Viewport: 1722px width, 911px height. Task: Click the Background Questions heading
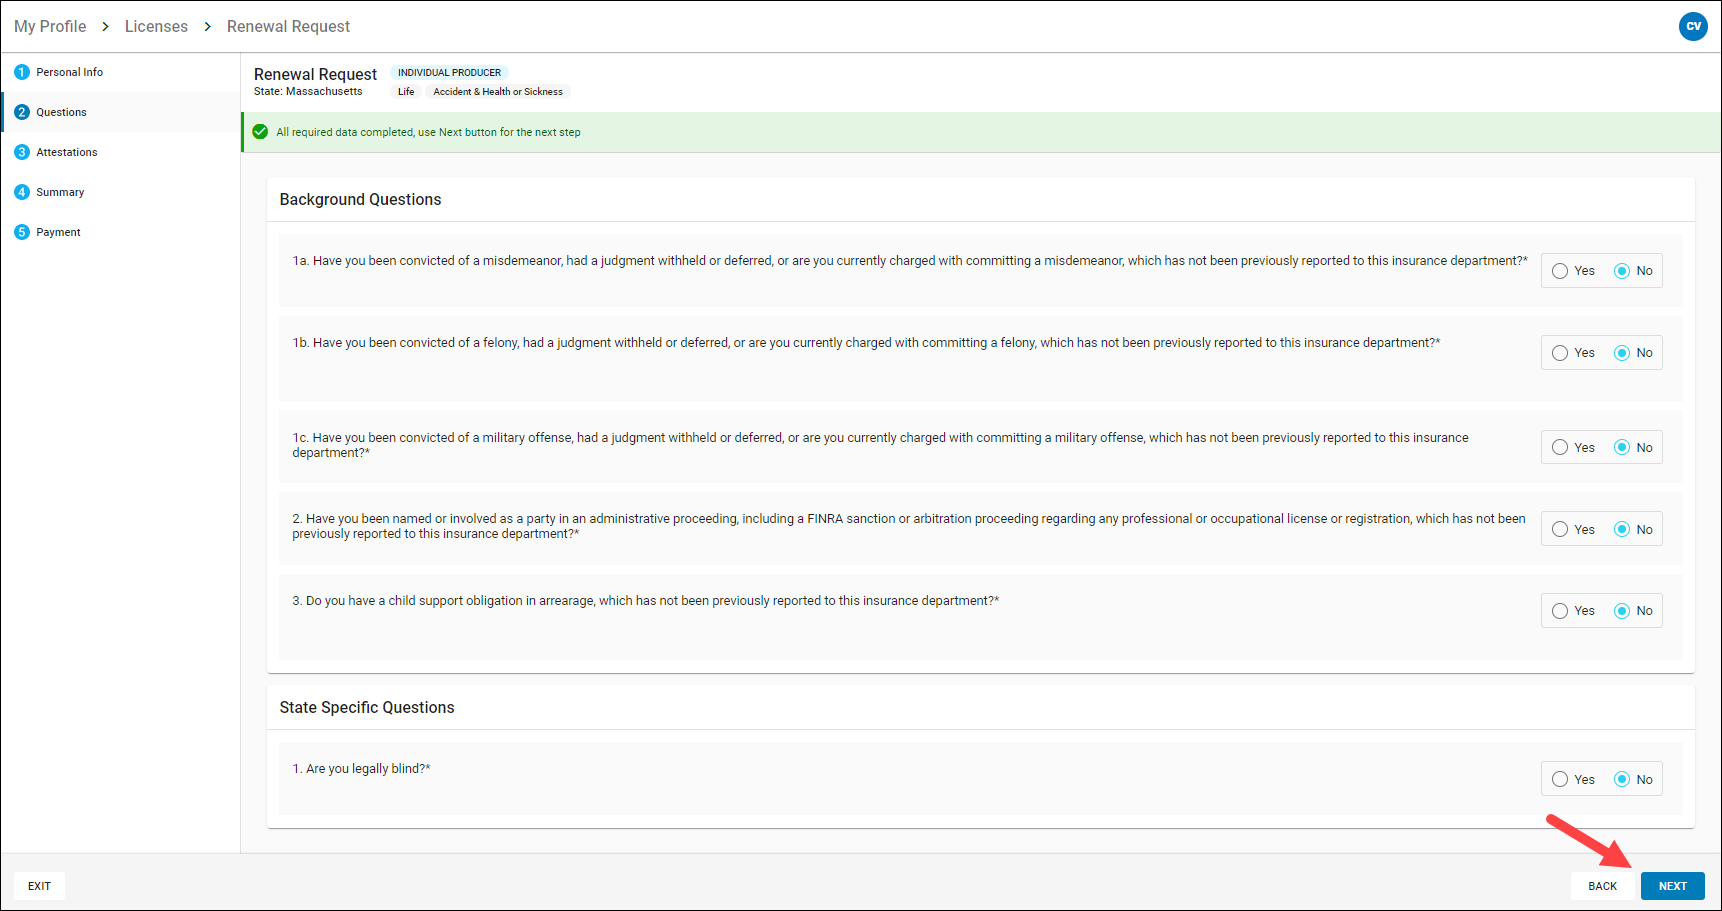click(360, 199)
